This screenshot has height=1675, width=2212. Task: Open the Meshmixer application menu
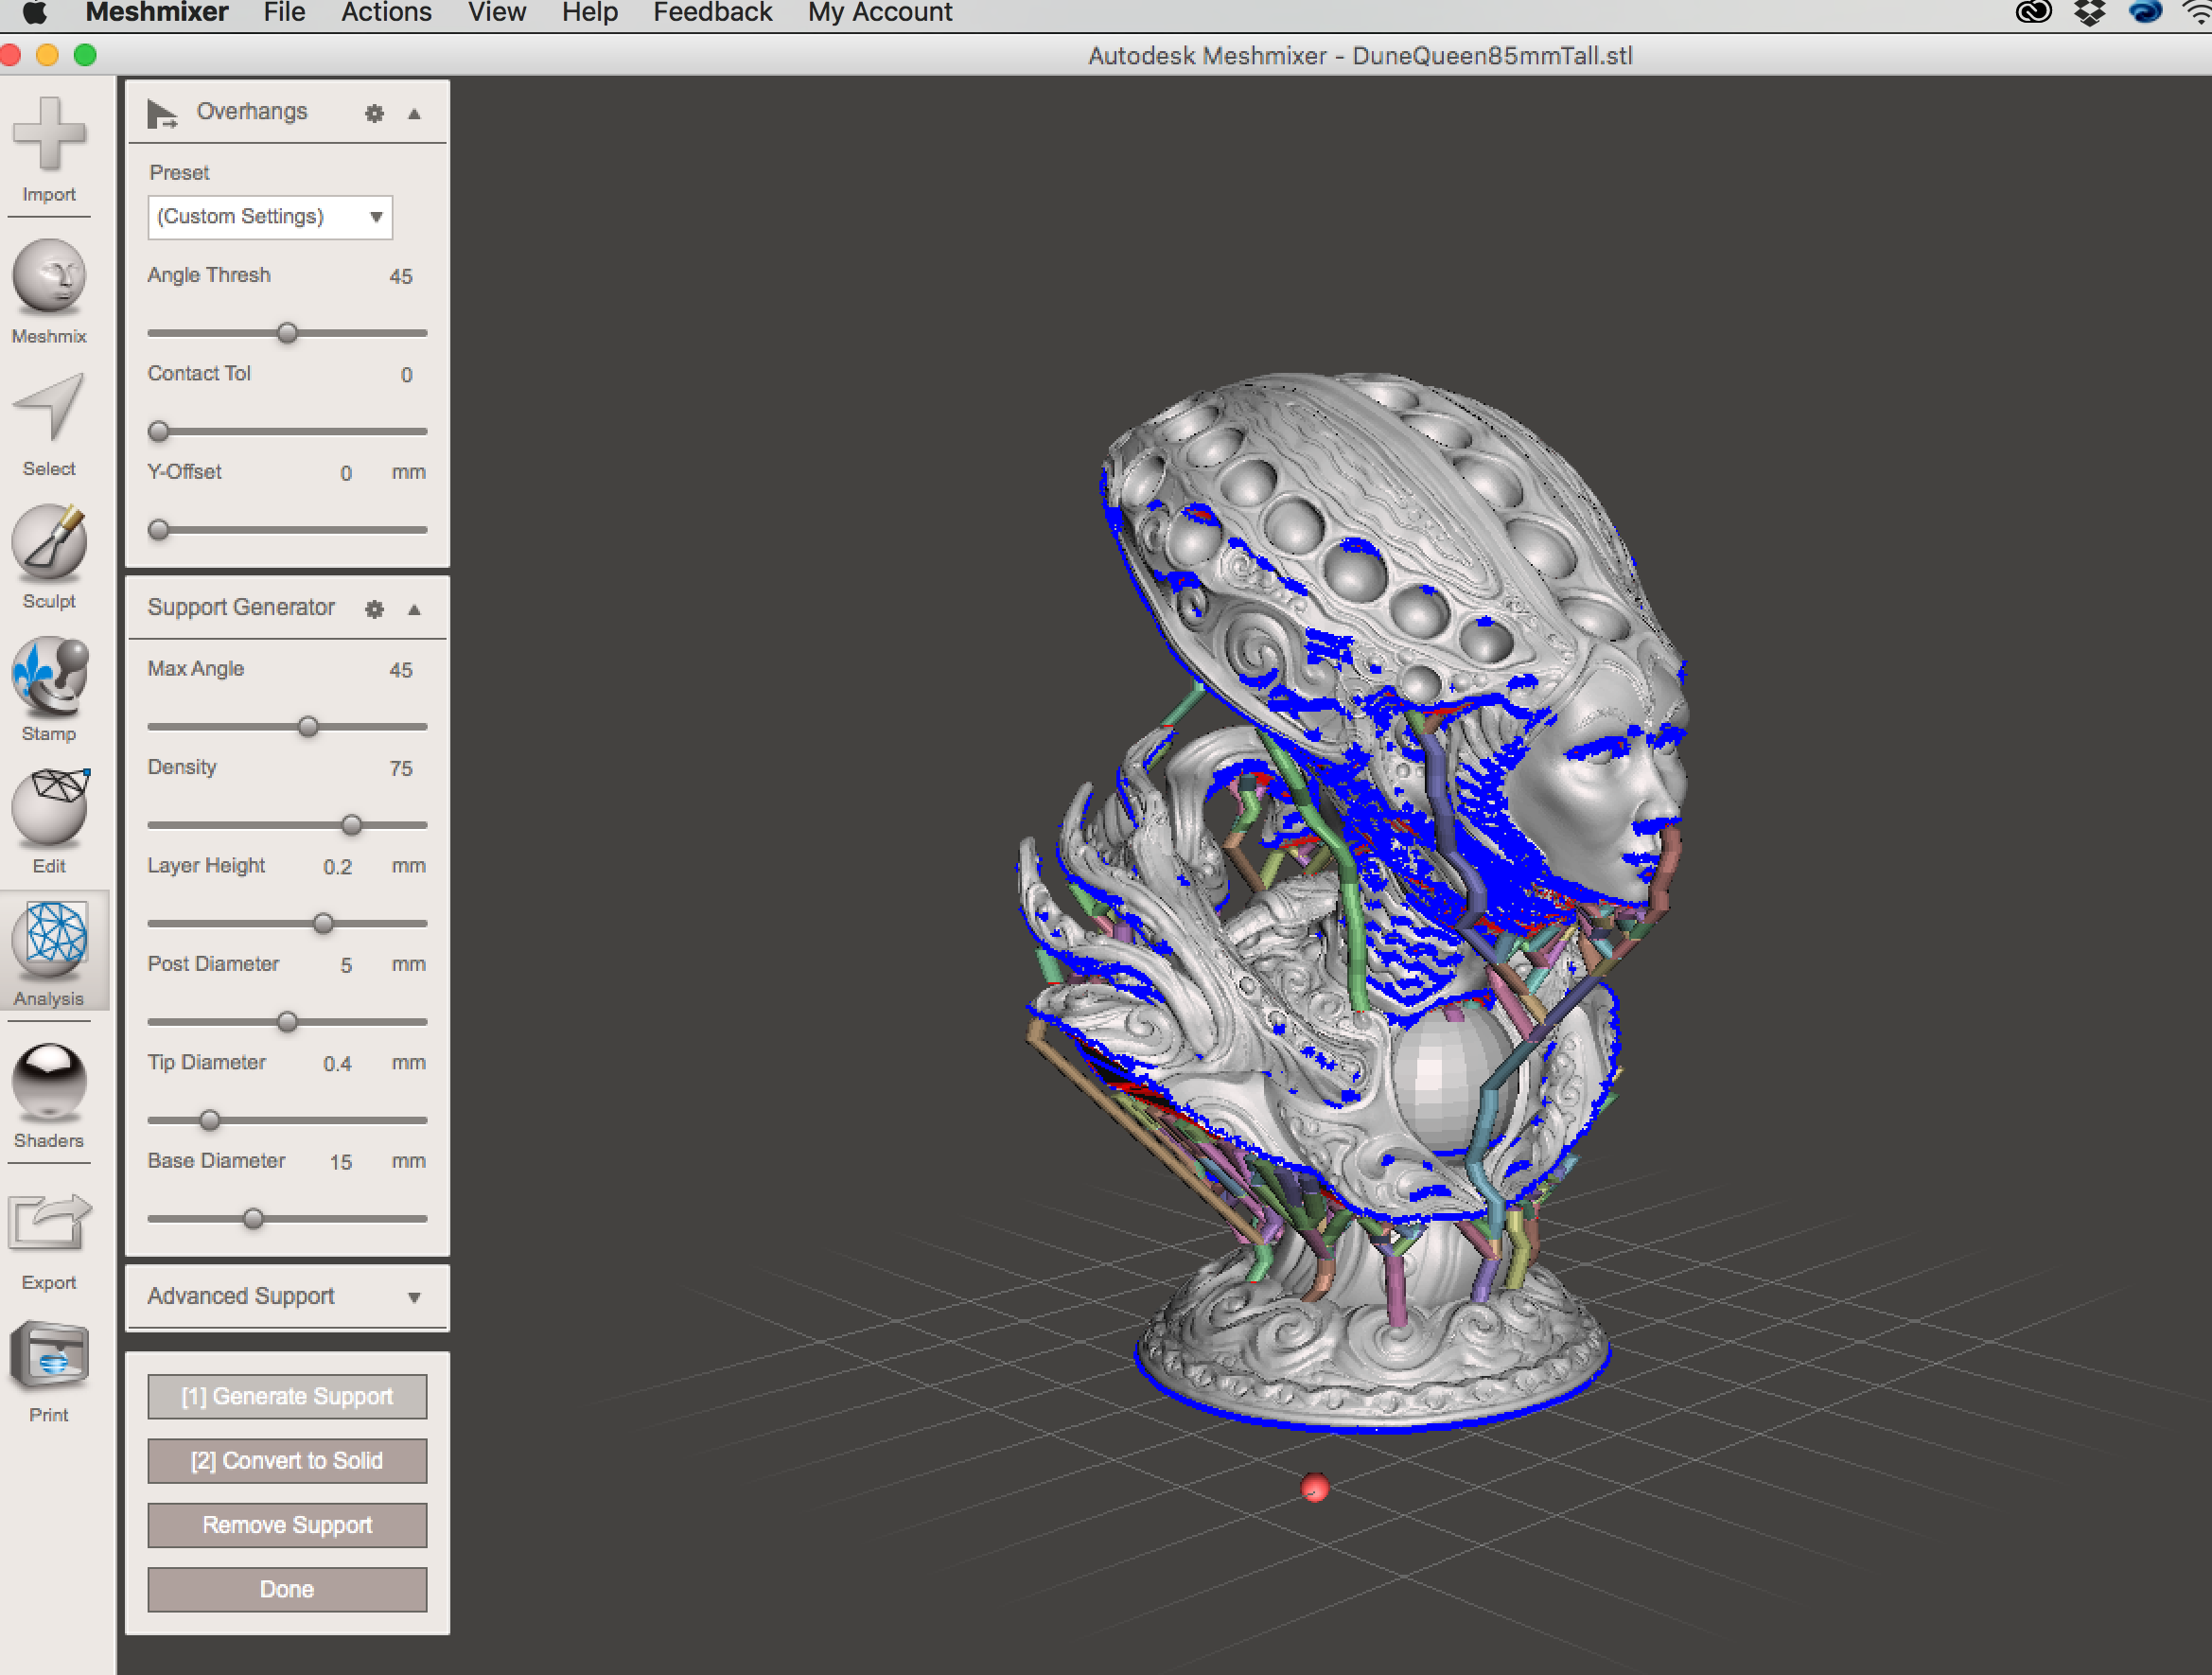click(157, 12)
